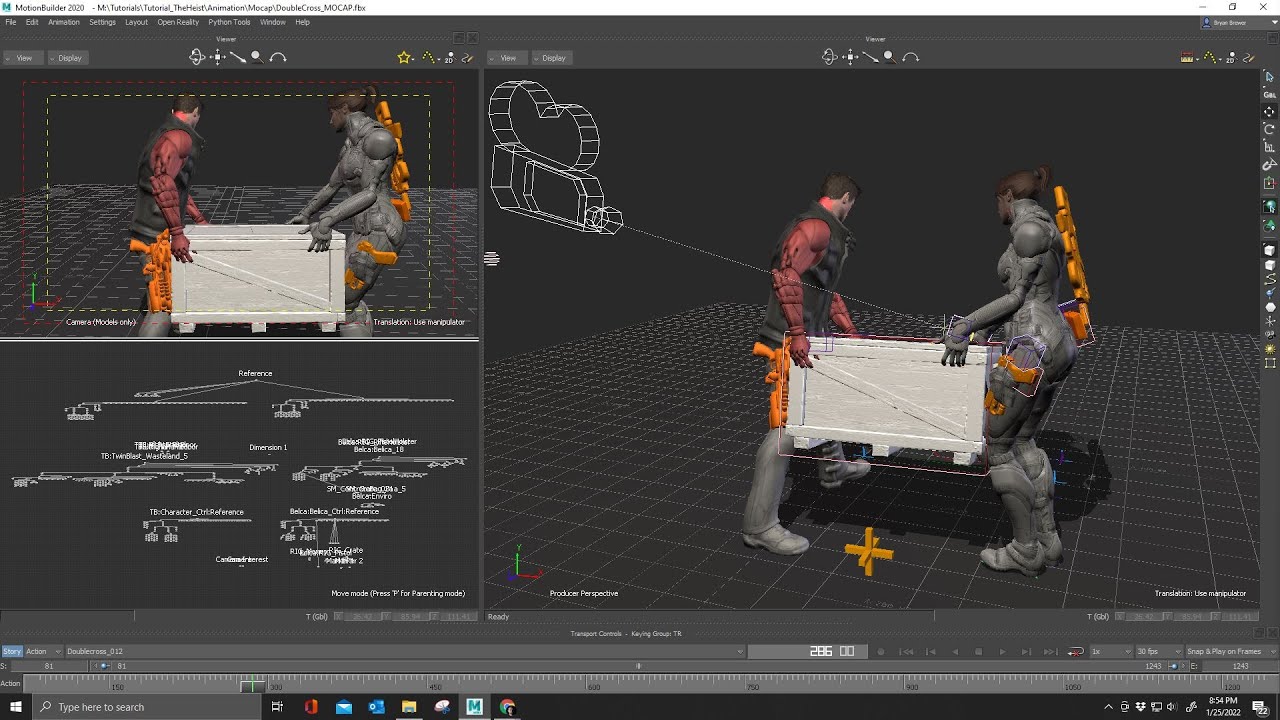This screenshot has width=1280, height=720.
Task: Click the yellow star icon in left viewer
Action: pos(404,57)
